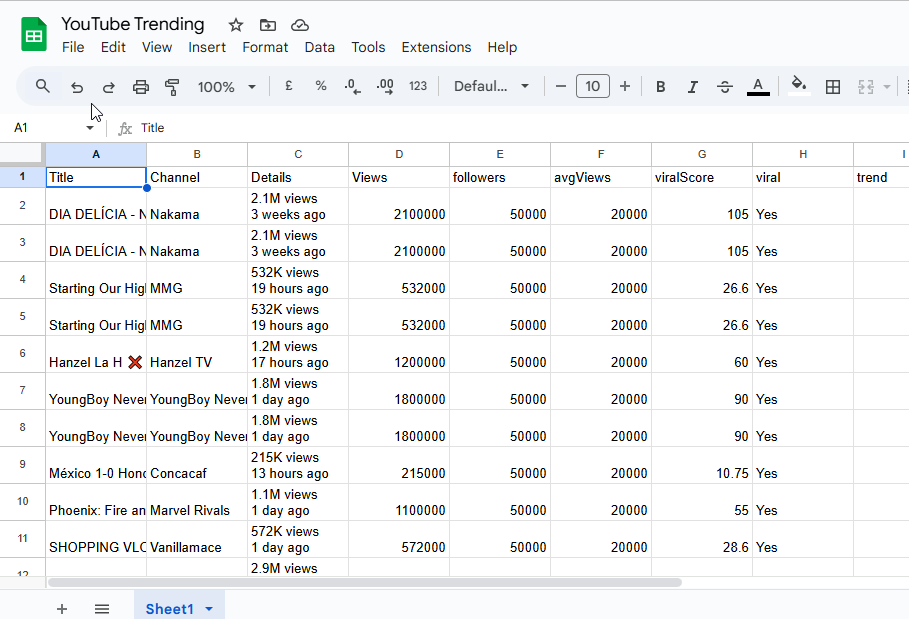Select column A header

96,154
